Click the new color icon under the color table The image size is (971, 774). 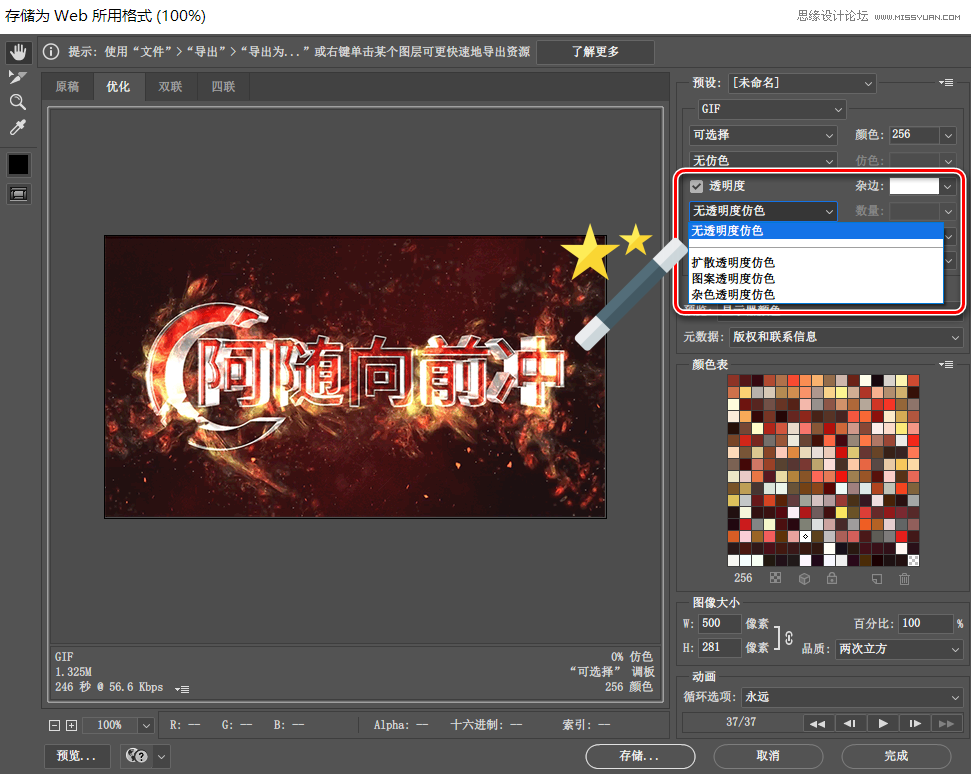(x=877, y=578)
